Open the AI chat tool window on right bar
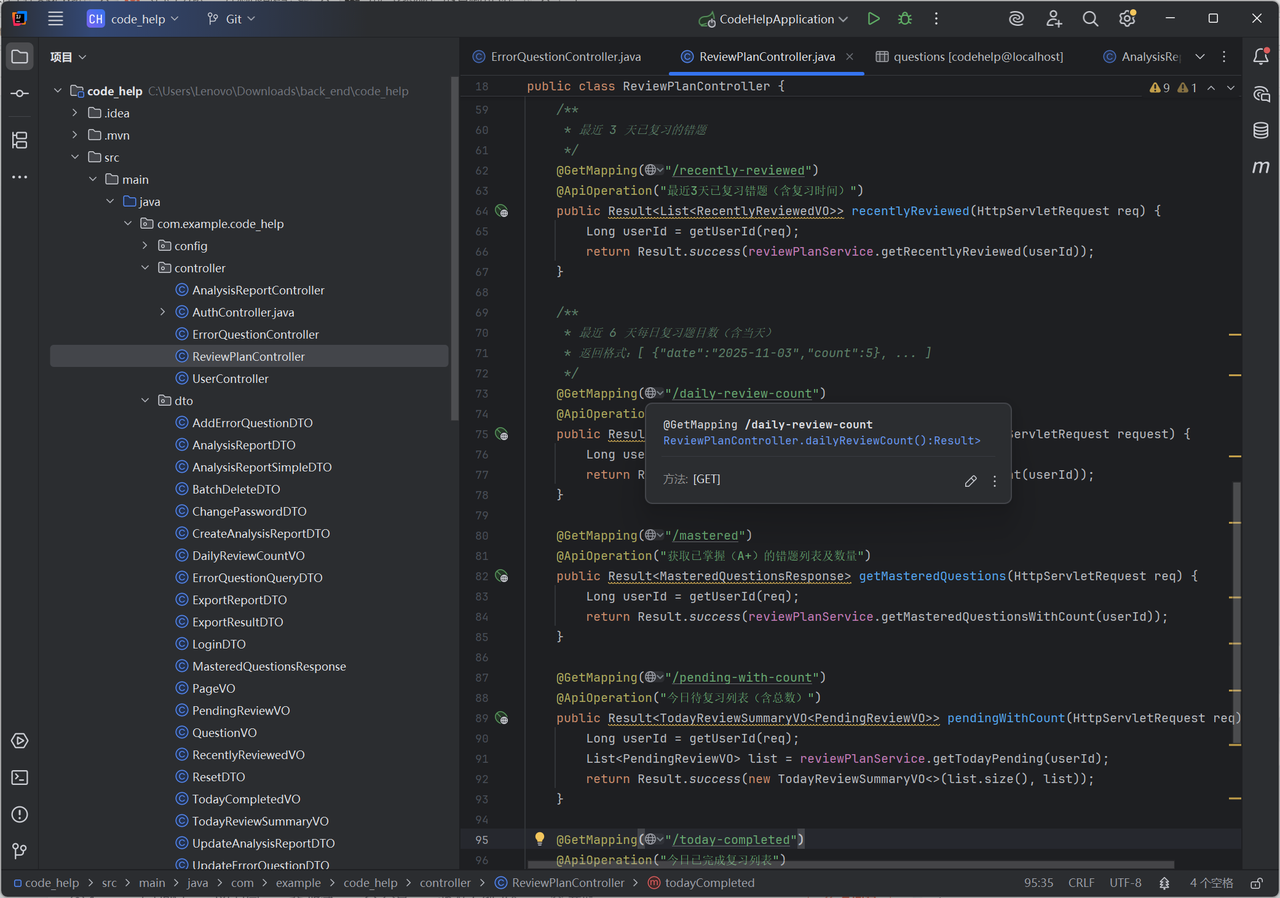 [1261, 94]
